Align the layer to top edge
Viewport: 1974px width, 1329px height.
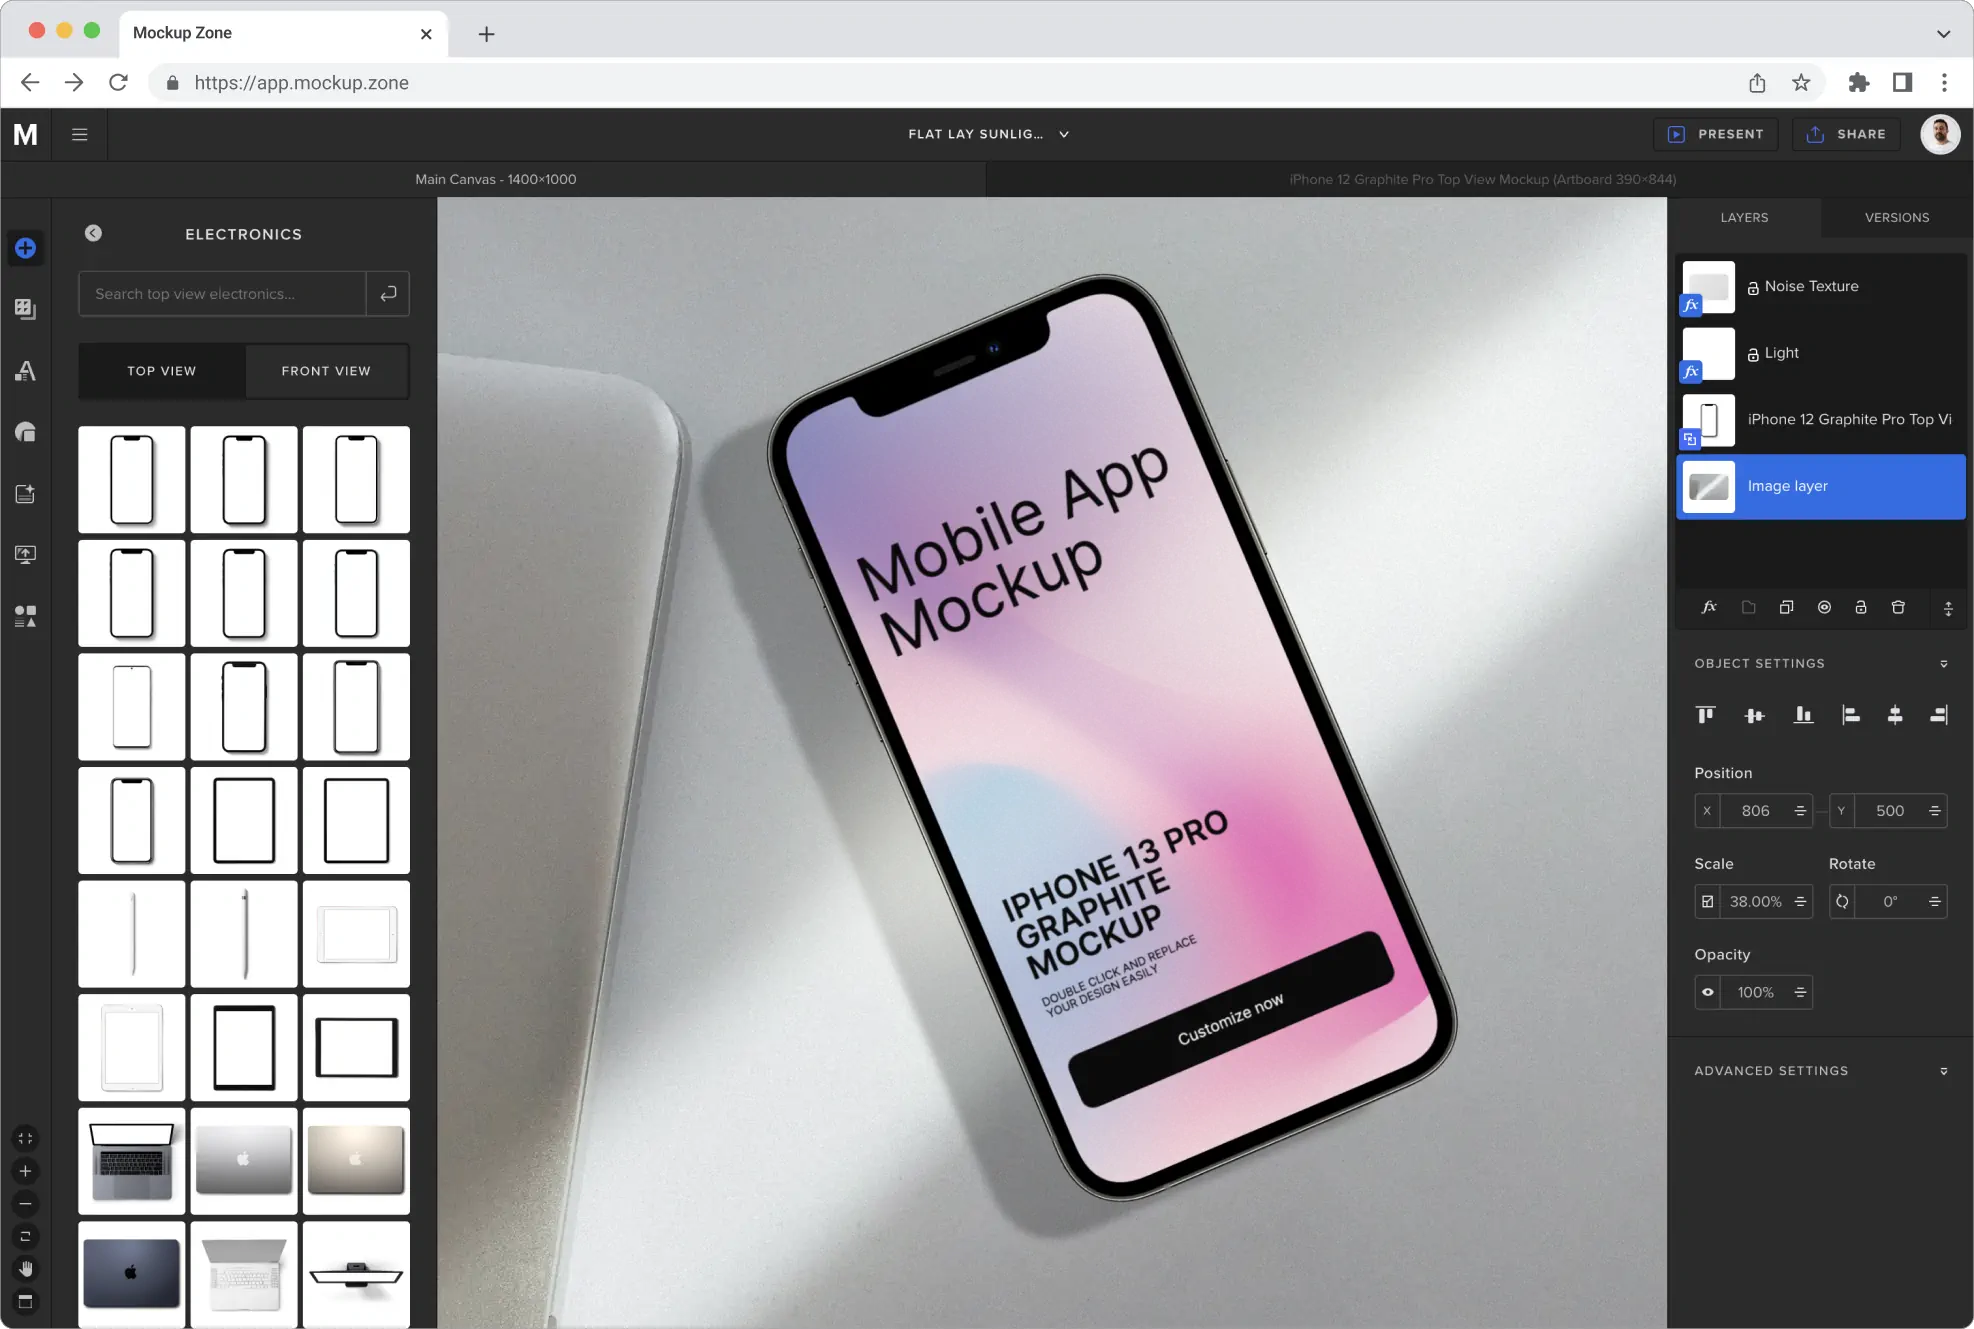[1705, 715]
